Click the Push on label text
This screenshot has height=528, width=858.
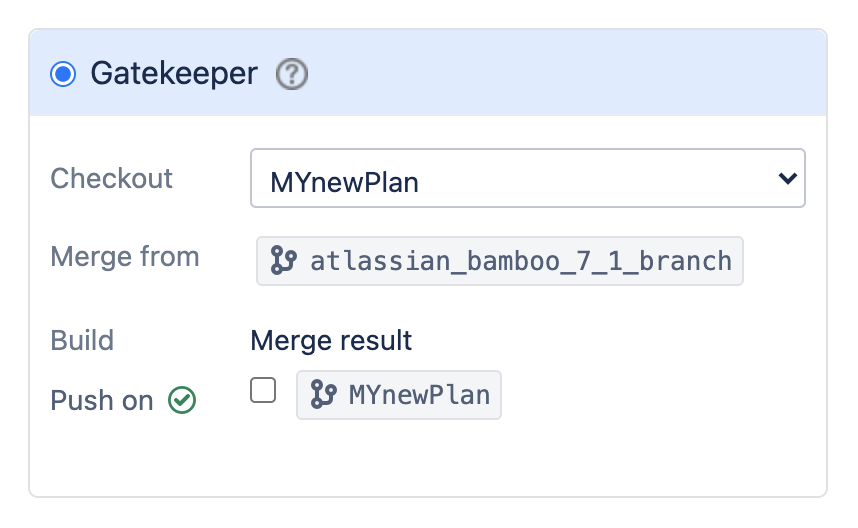point(102,400)
